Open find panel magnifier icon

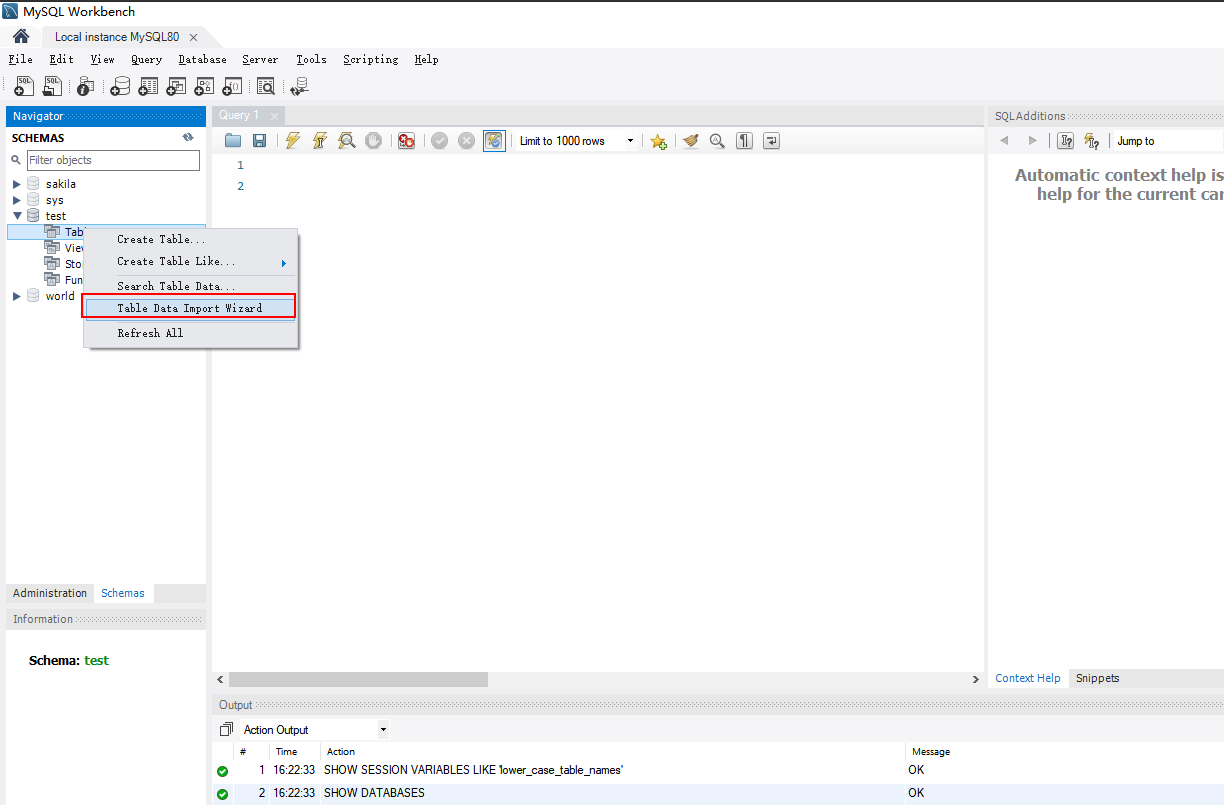tap(717, 141)
